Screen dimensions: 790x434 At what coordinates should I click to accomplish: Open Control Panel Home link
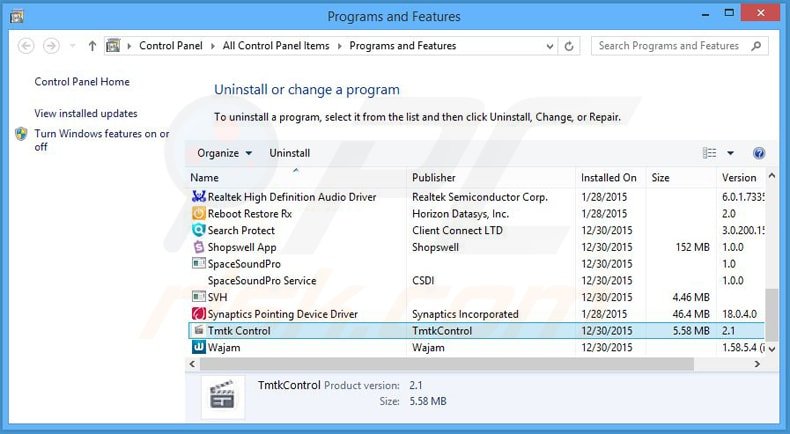click(x=82, y=82)
